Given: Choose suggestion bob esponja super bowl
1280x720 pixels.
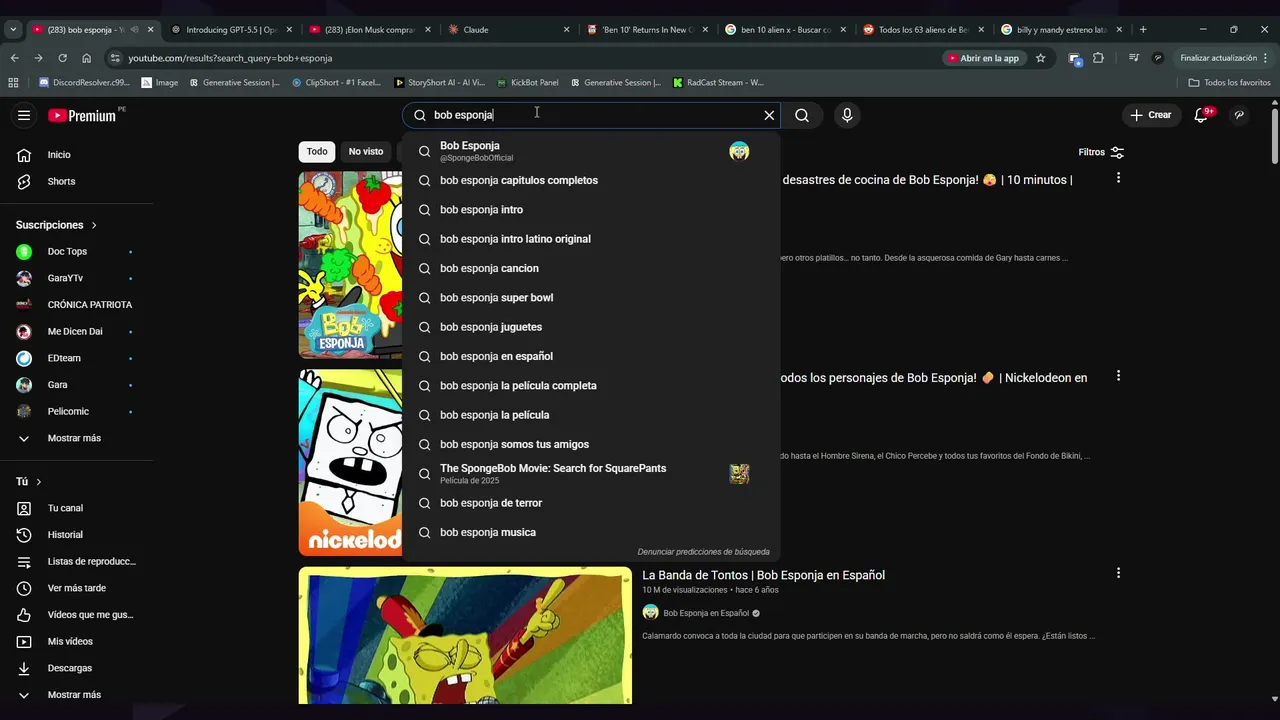Looking at the screenshot, I should (x=591, y=298).
